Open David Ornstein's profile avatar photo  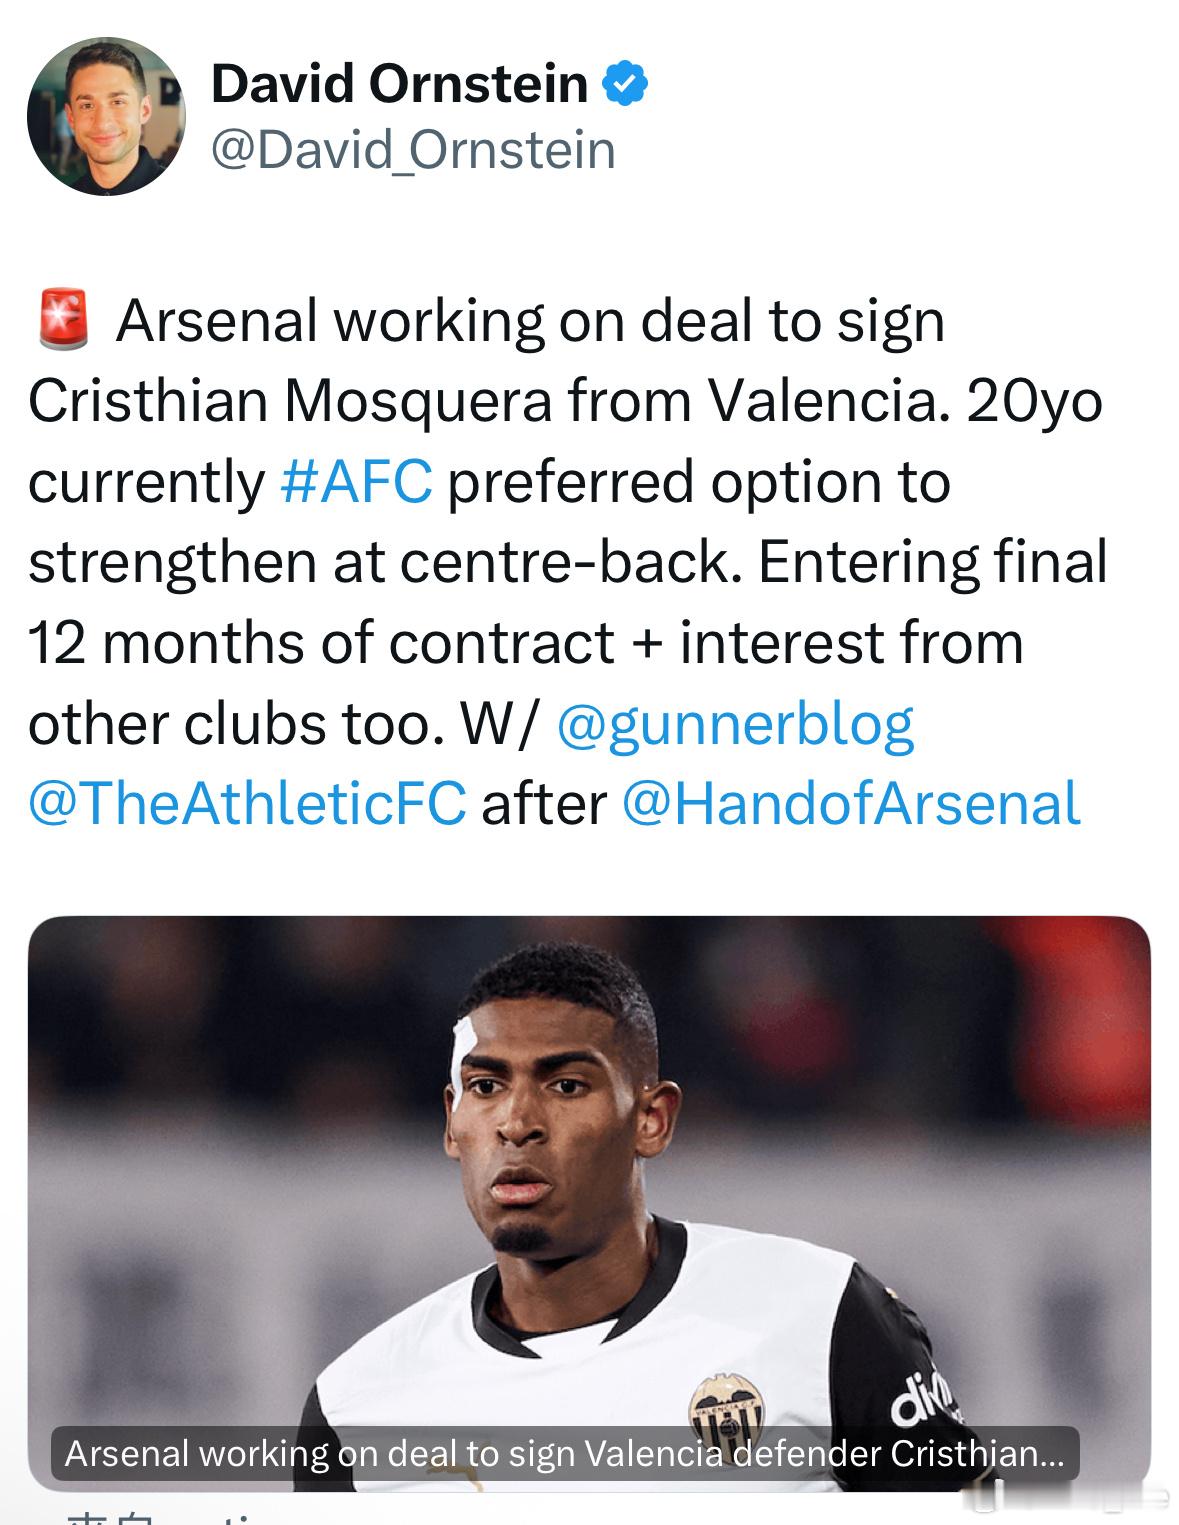106,116
